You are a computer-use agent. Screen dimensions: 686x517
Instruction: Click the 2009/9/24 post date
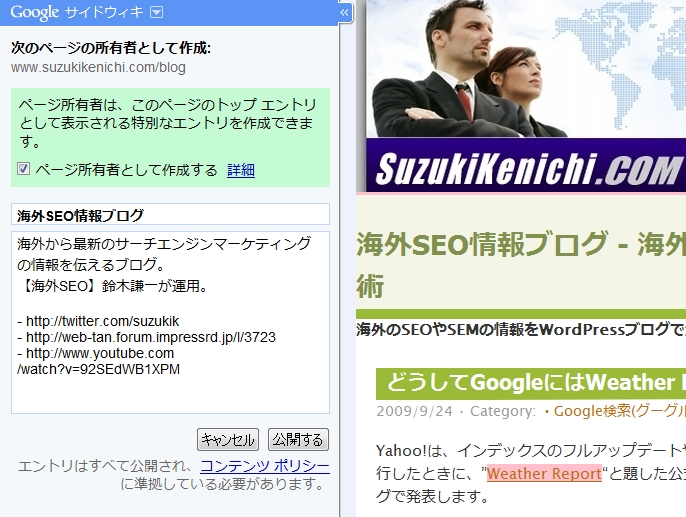click(414, 411)
